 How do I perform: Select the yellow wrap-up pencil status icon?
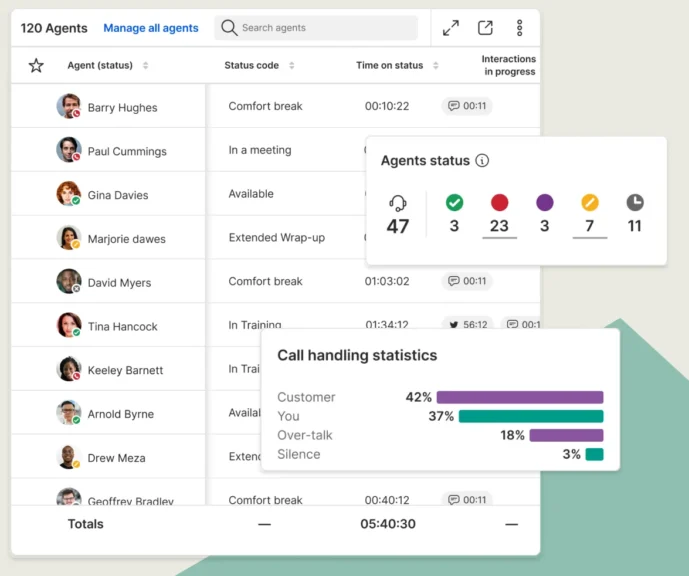point(590,202)
